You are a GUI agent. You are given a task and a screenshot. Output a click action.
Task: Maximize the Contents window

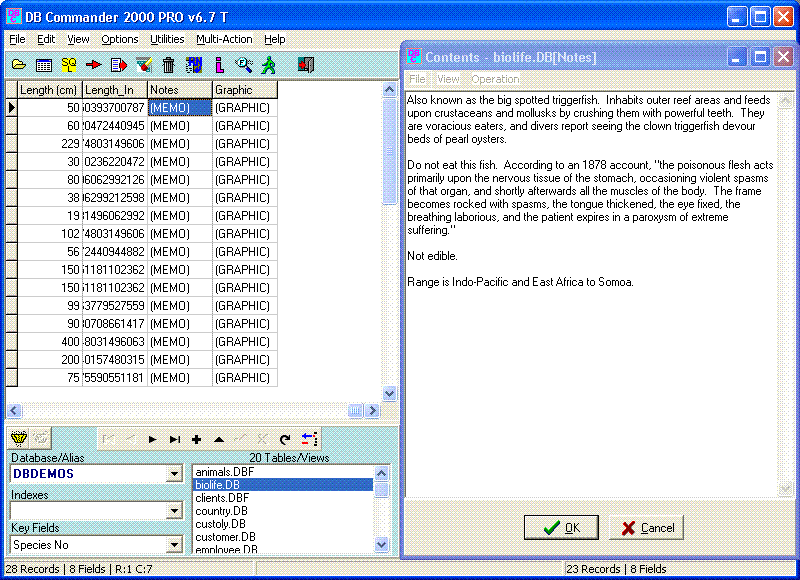[760, 57]
